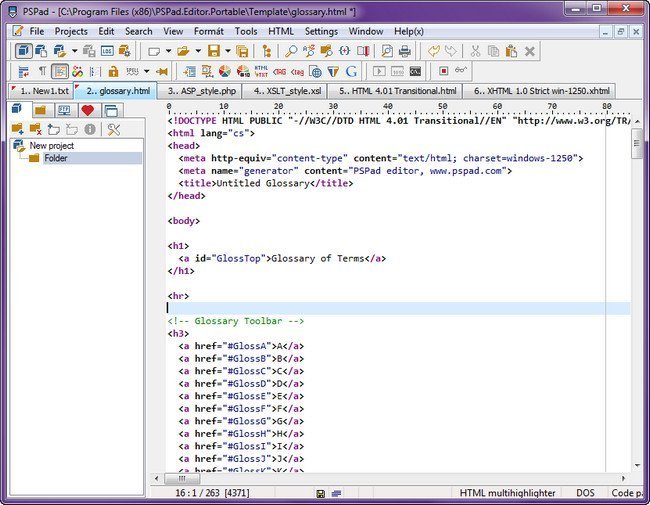Select the New project tree node

[x=51, y=146]
